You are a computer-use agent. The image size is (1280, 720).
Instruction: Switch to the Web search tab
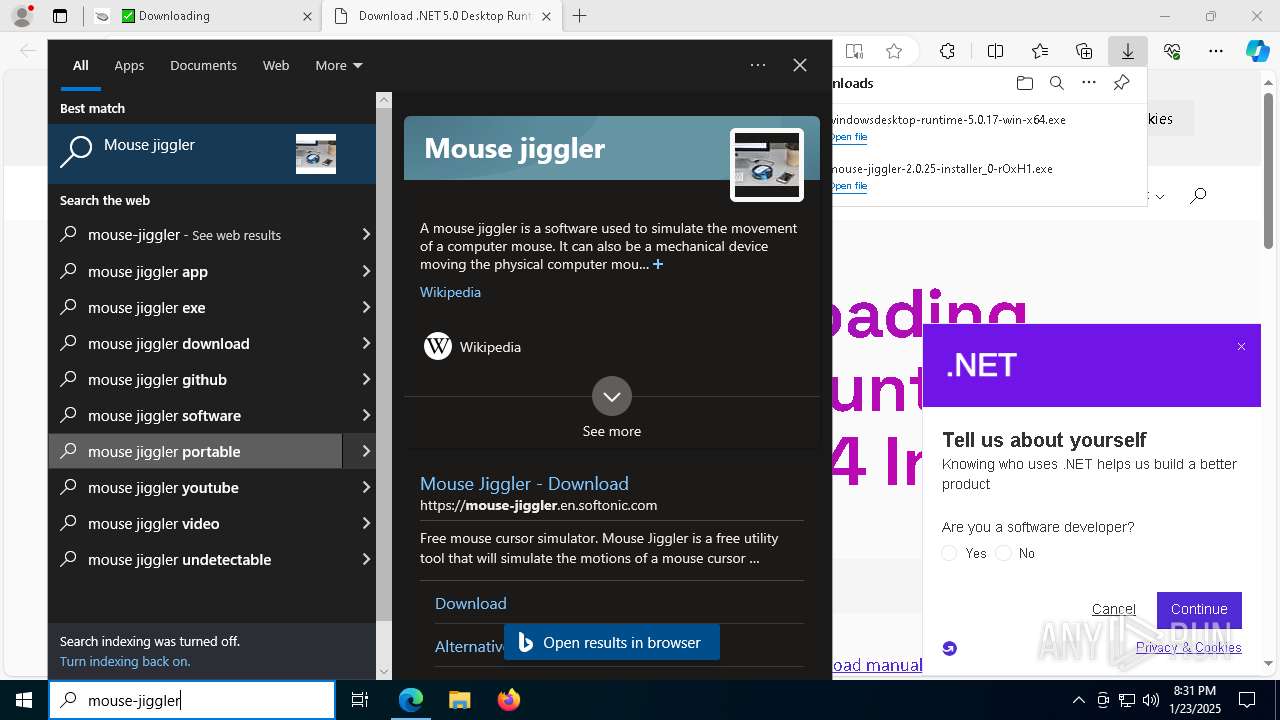276,65
